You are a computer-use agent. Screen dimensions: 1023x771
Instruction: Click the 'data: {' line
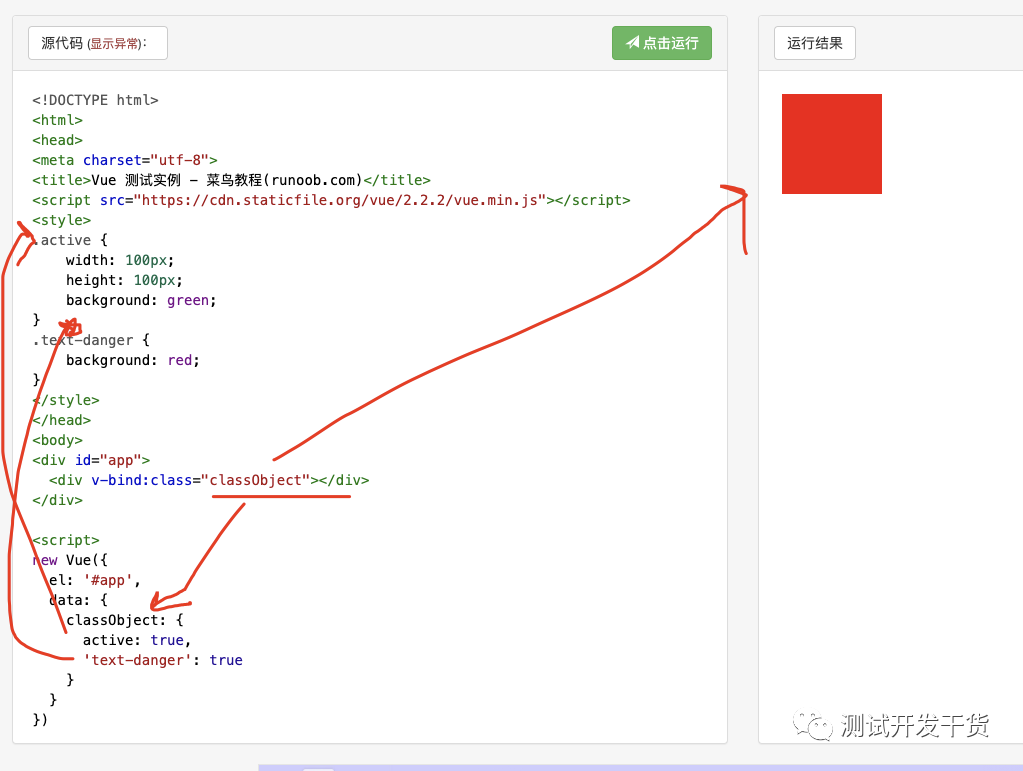(78, 600)
